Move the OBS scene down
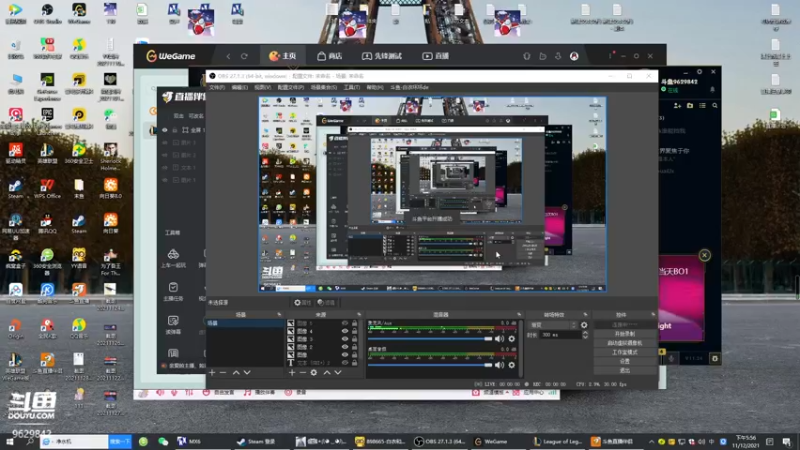The width and height of the screenshot is (800, 450). tap(247, 373)
